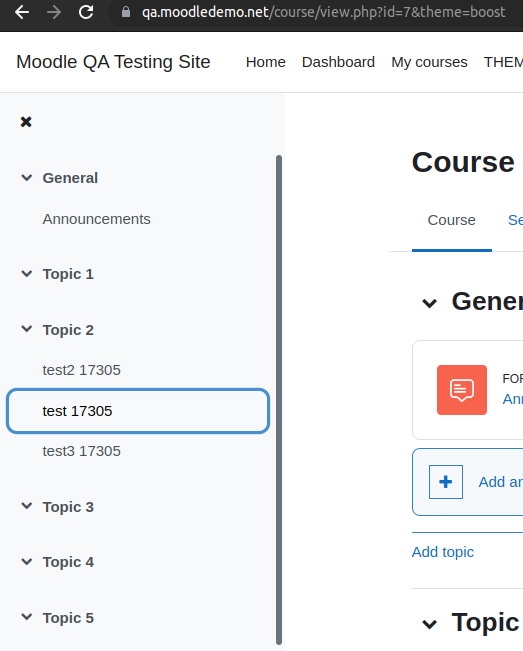Collapse the General section in course index

click(27, 178)
